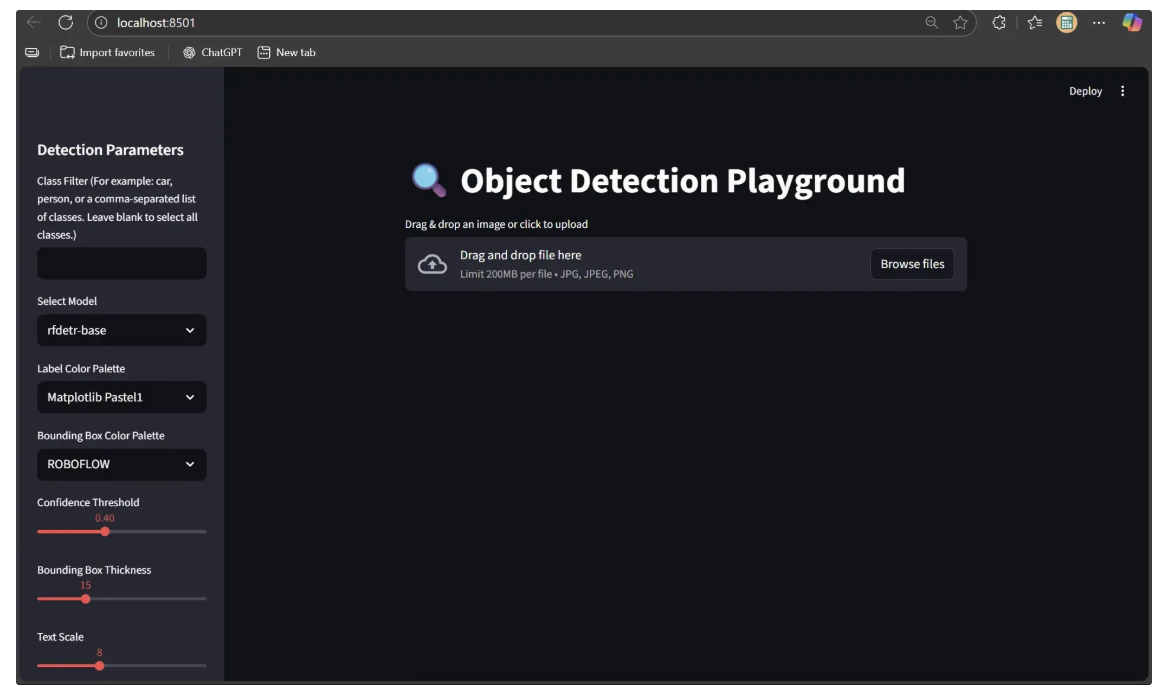Click the Browse files button
Screen dimensions: 1162x696
[x=912, y=264]
